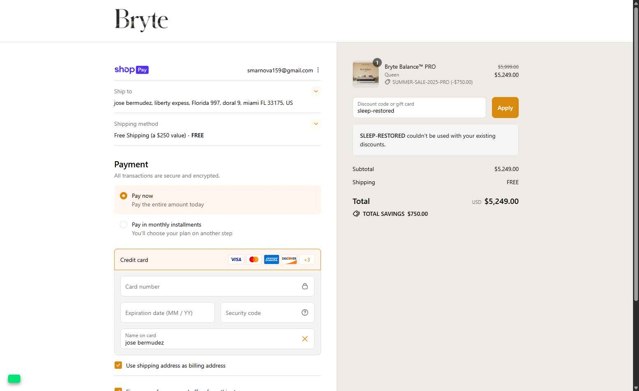Click the green chat widget button
The height and width of the screenshot is (391, 639).
pyautogui.click(x=14, y=379)
